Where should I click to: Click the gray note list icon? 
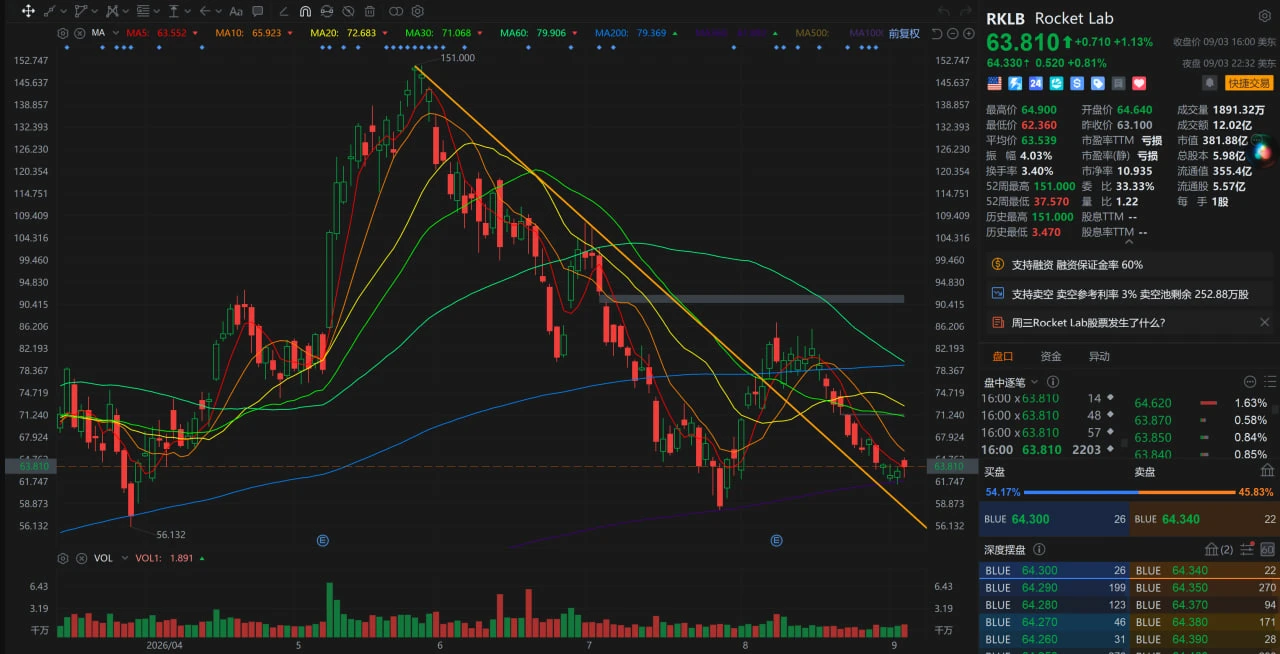point(1118,83)
